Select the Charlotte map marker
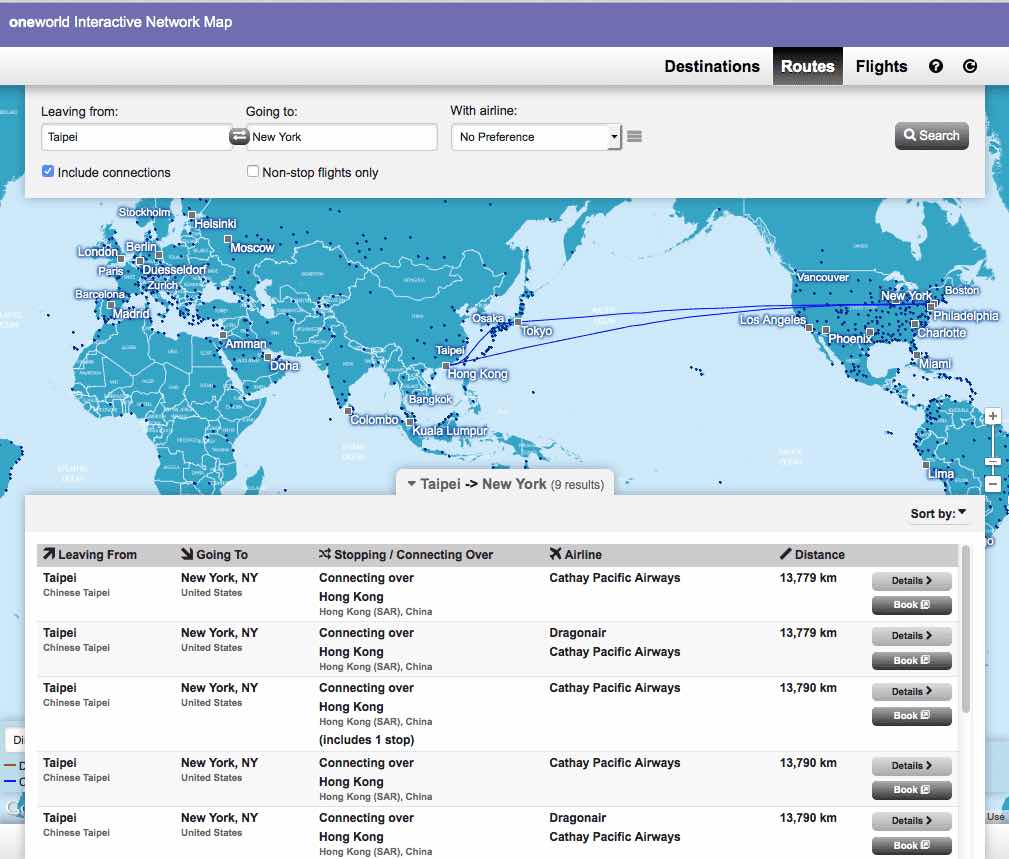 pos(914,324)
